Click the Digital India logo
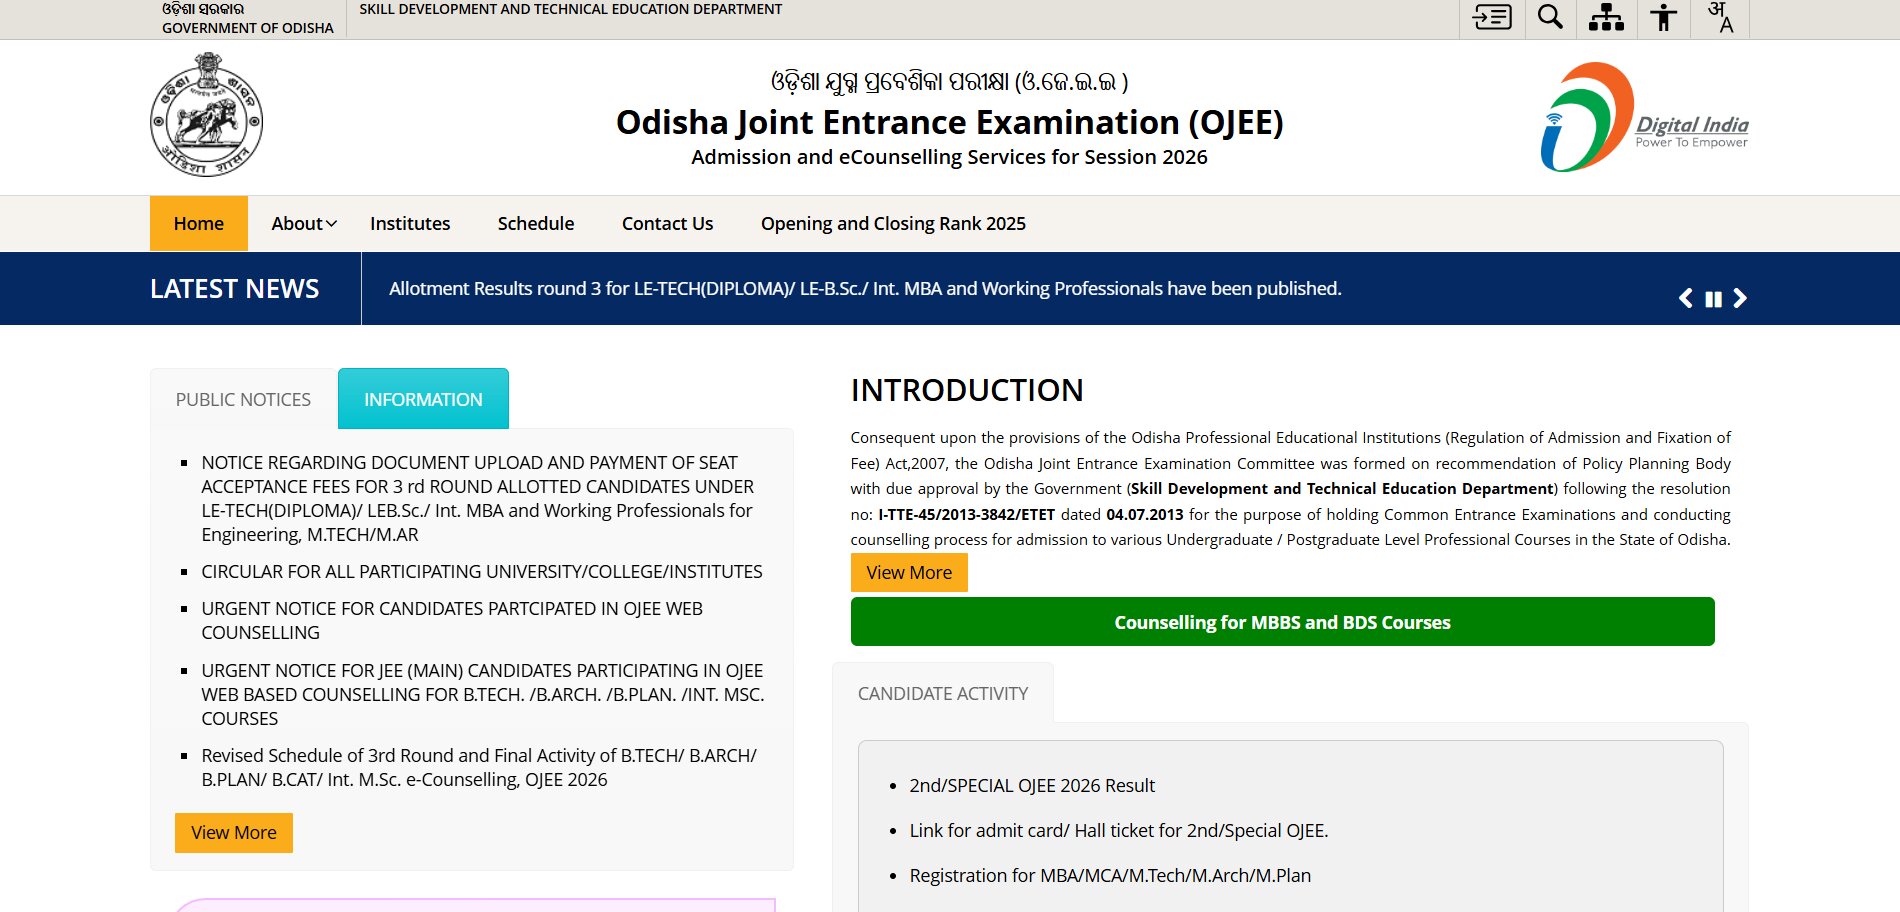1900x912 pixels. pos(1644,117)
